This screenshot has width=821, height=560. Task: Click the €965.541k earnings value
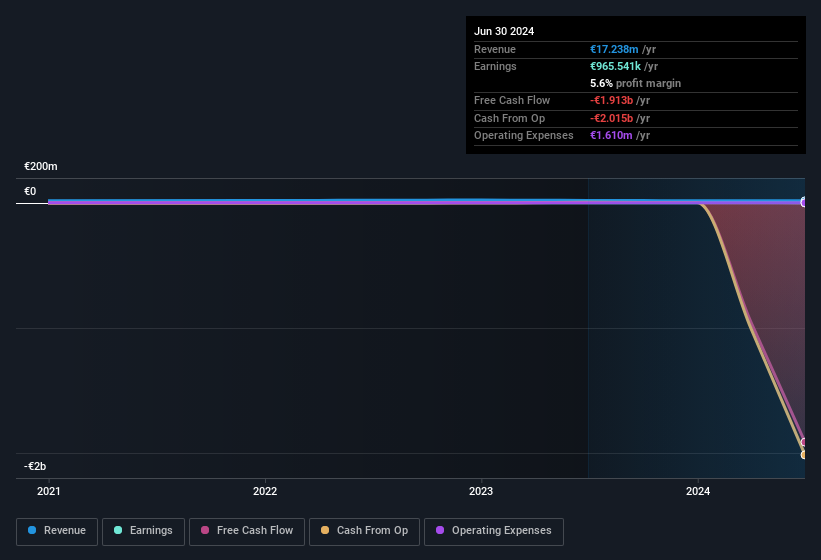pos(615,66)
